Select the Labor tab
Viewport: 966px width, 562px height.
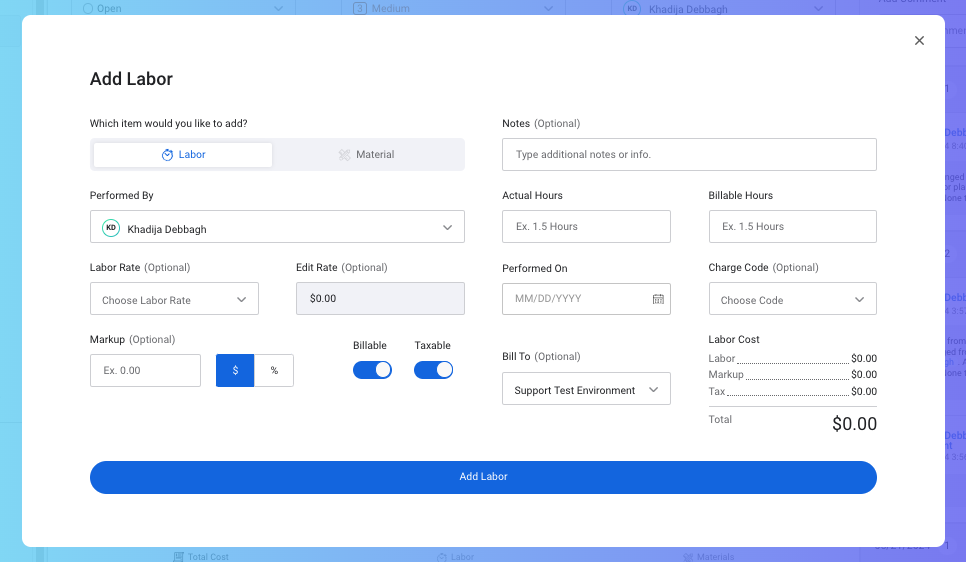coord(183,155)
